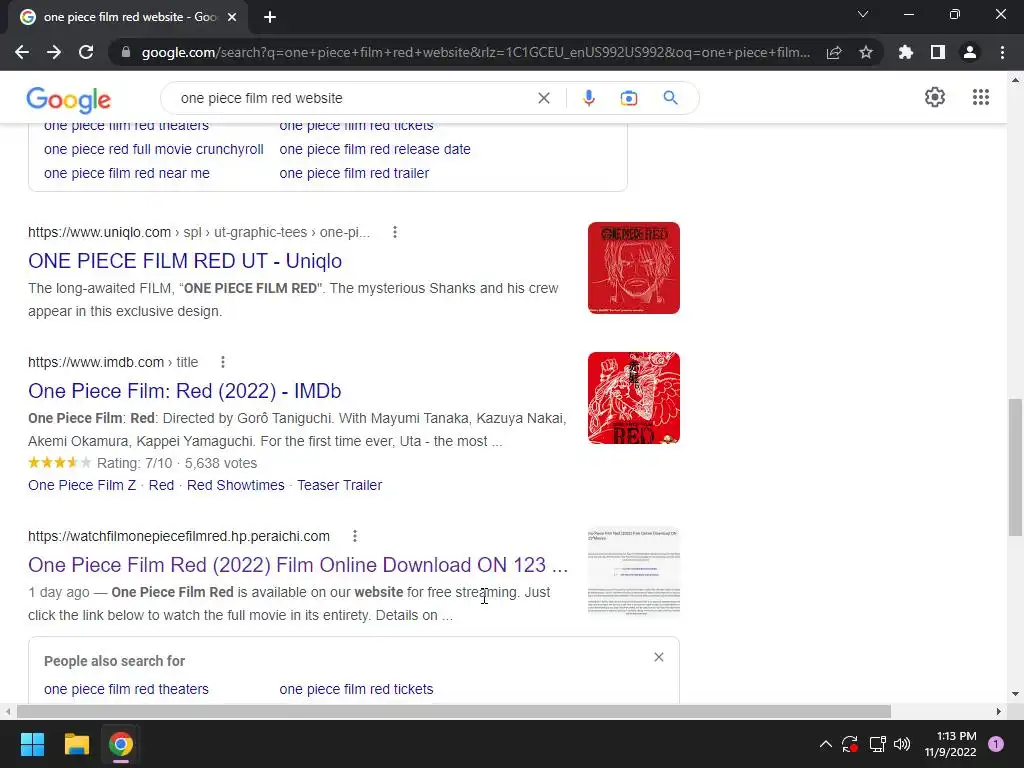The height and width of the screenshot is (768, 1024).
Task: Open the IMDb result poster thumbnail
Action: [633, 398]
